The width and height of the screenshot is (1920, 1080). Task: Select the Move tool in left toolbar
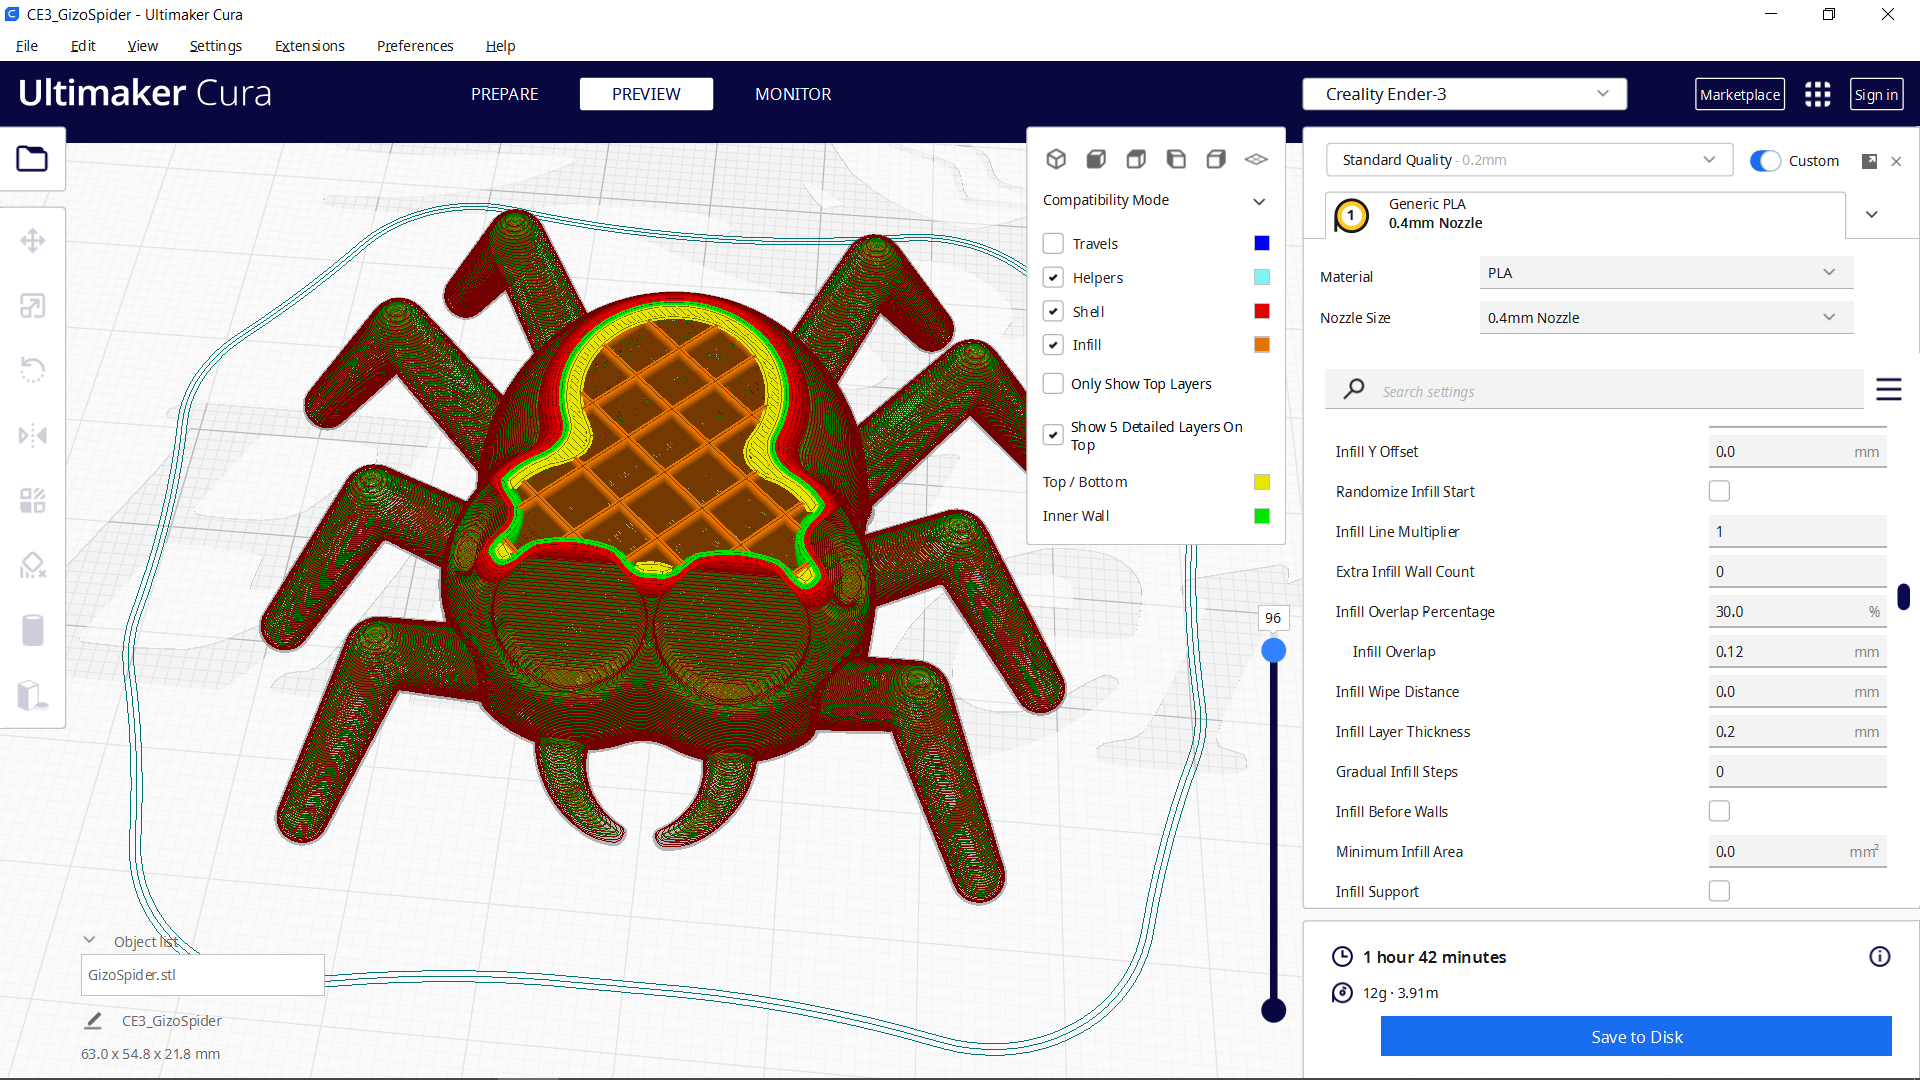(x=33, y=241)
